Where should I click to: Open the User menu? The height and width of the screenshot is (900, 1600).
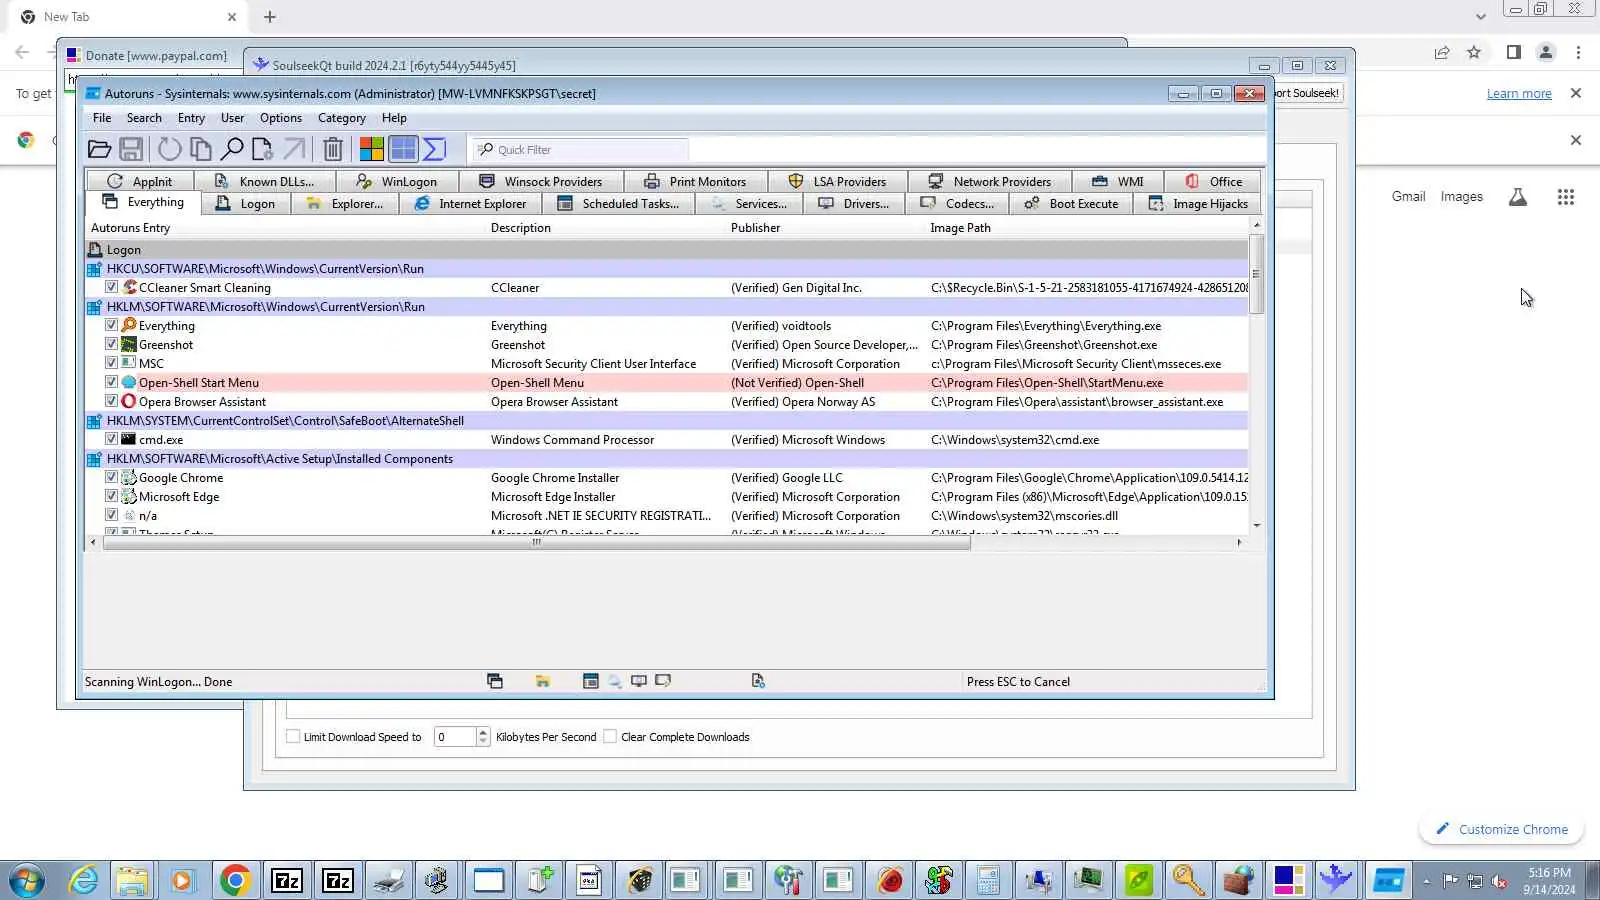click(x=232, y=118)
